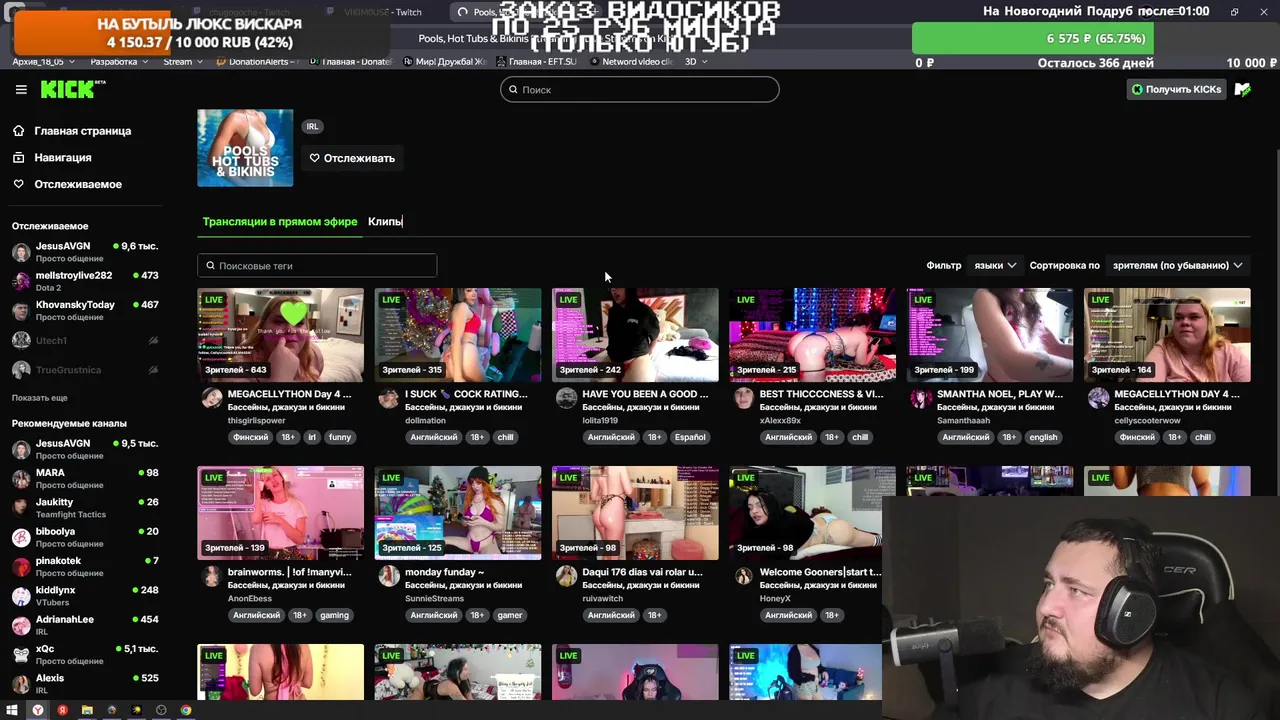
Task: Open Главная - EFT.SU bookmark
Action: pos(537,61)
